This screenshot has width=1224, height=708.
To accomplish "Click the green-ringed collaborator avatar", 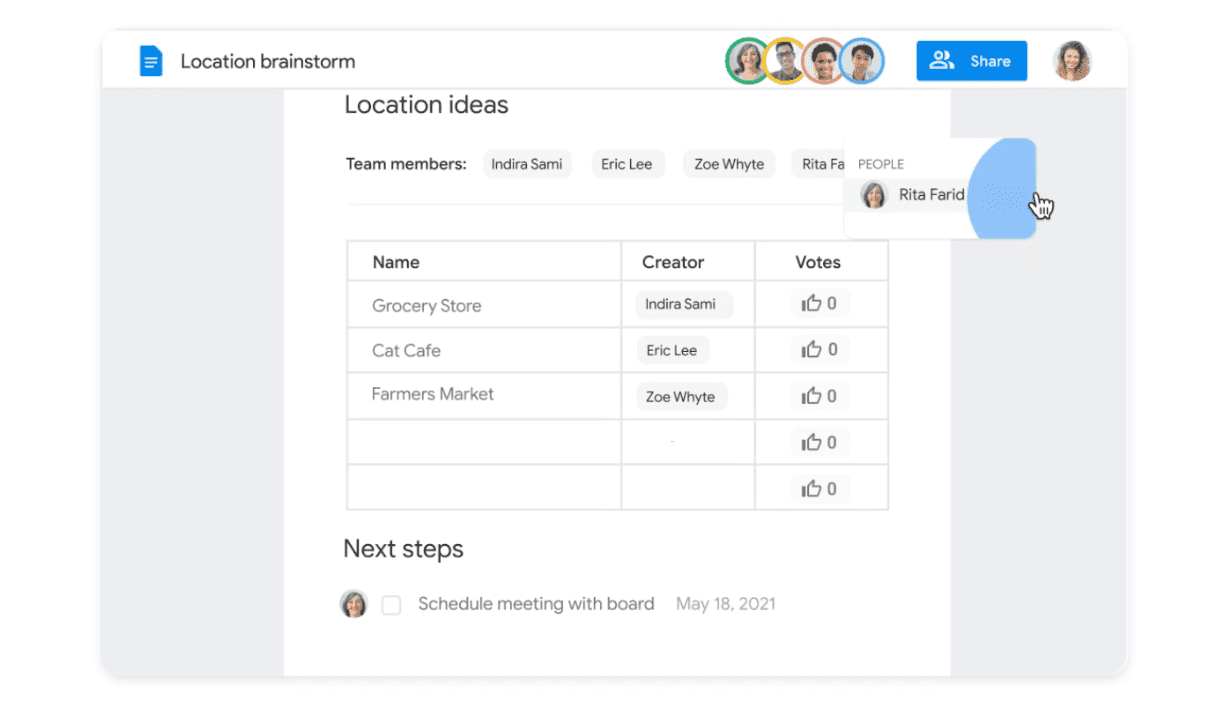I will [747, 61].
